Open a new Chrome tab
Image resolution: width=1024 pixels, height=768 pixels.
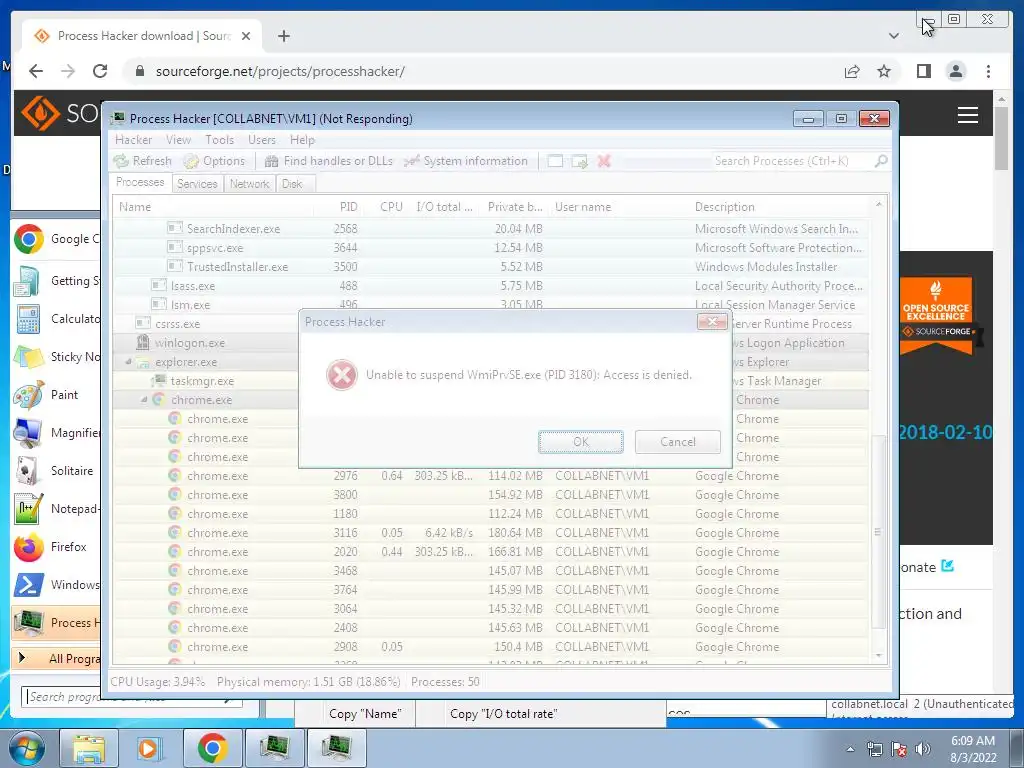coord(283,36)
